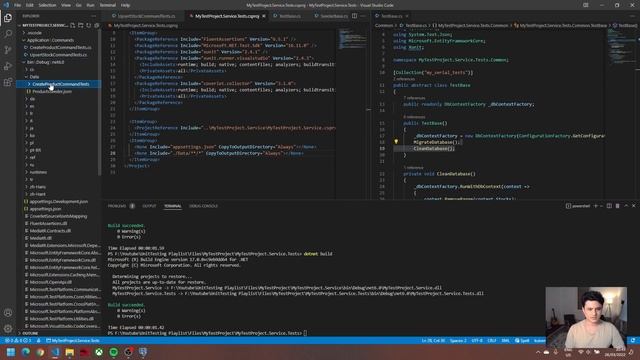
Task: Open the Help menu
Action: tap(125, 5)
